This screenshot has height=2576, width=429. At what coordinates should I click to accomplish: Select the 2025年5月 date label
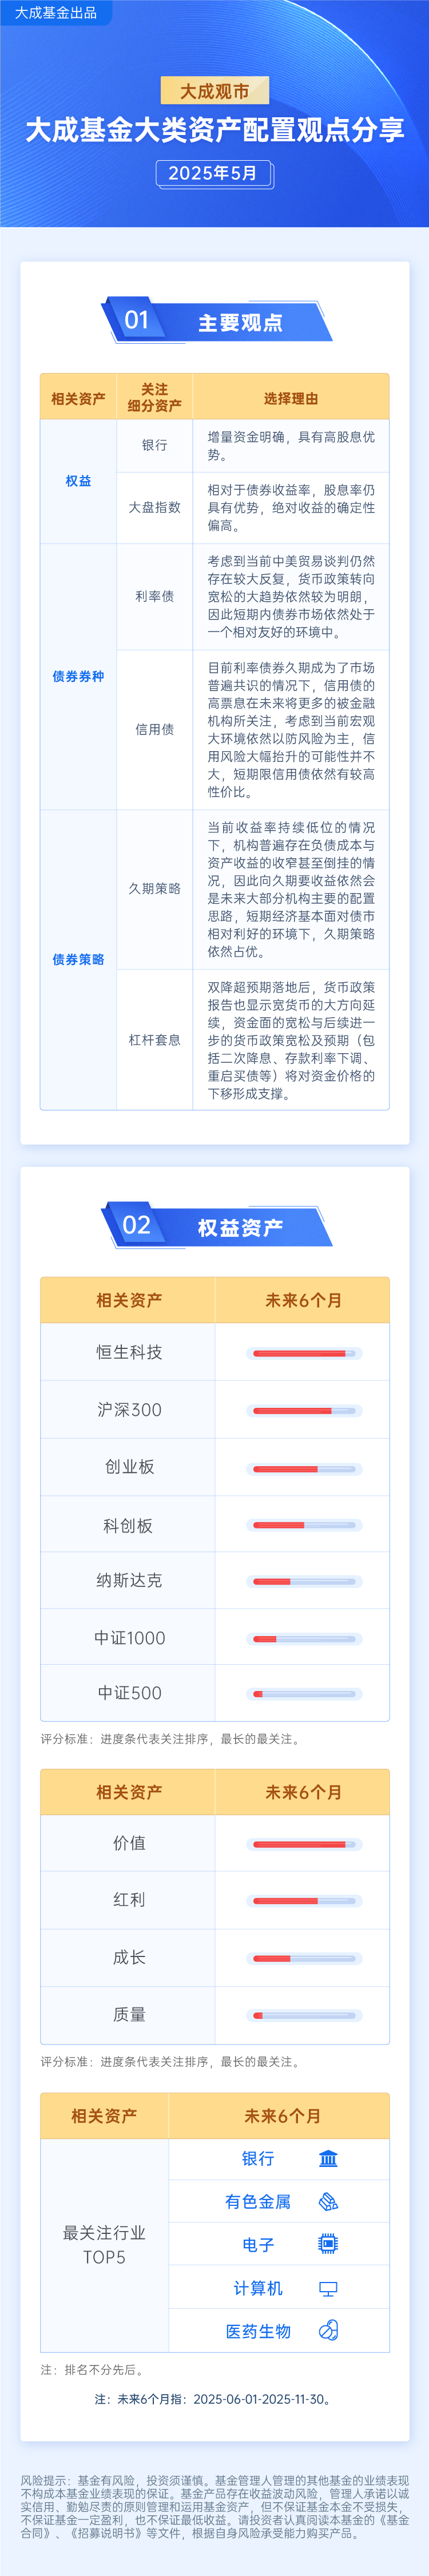213,173
